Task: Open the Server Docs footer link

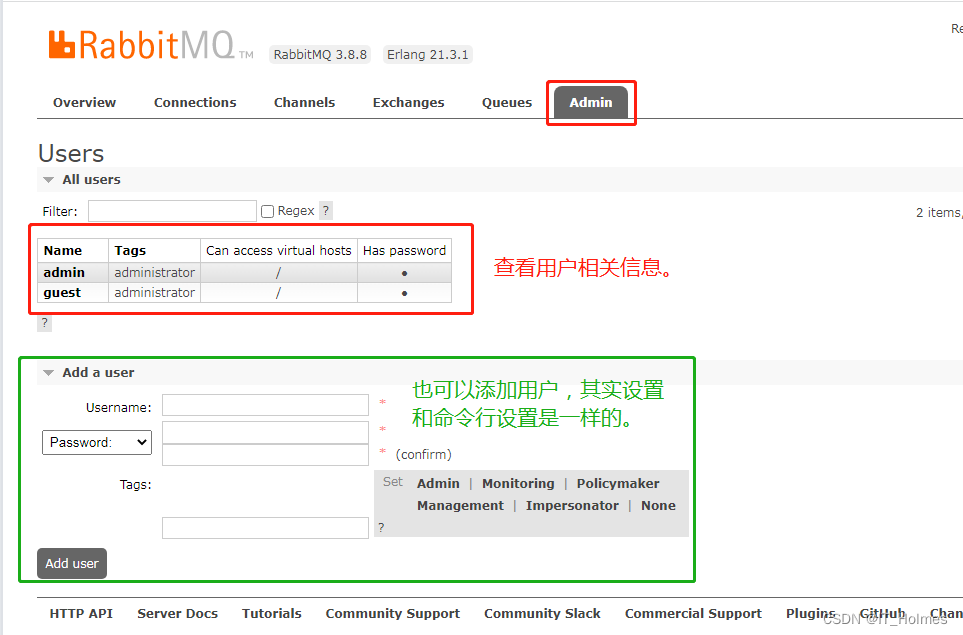Action: 177,614
